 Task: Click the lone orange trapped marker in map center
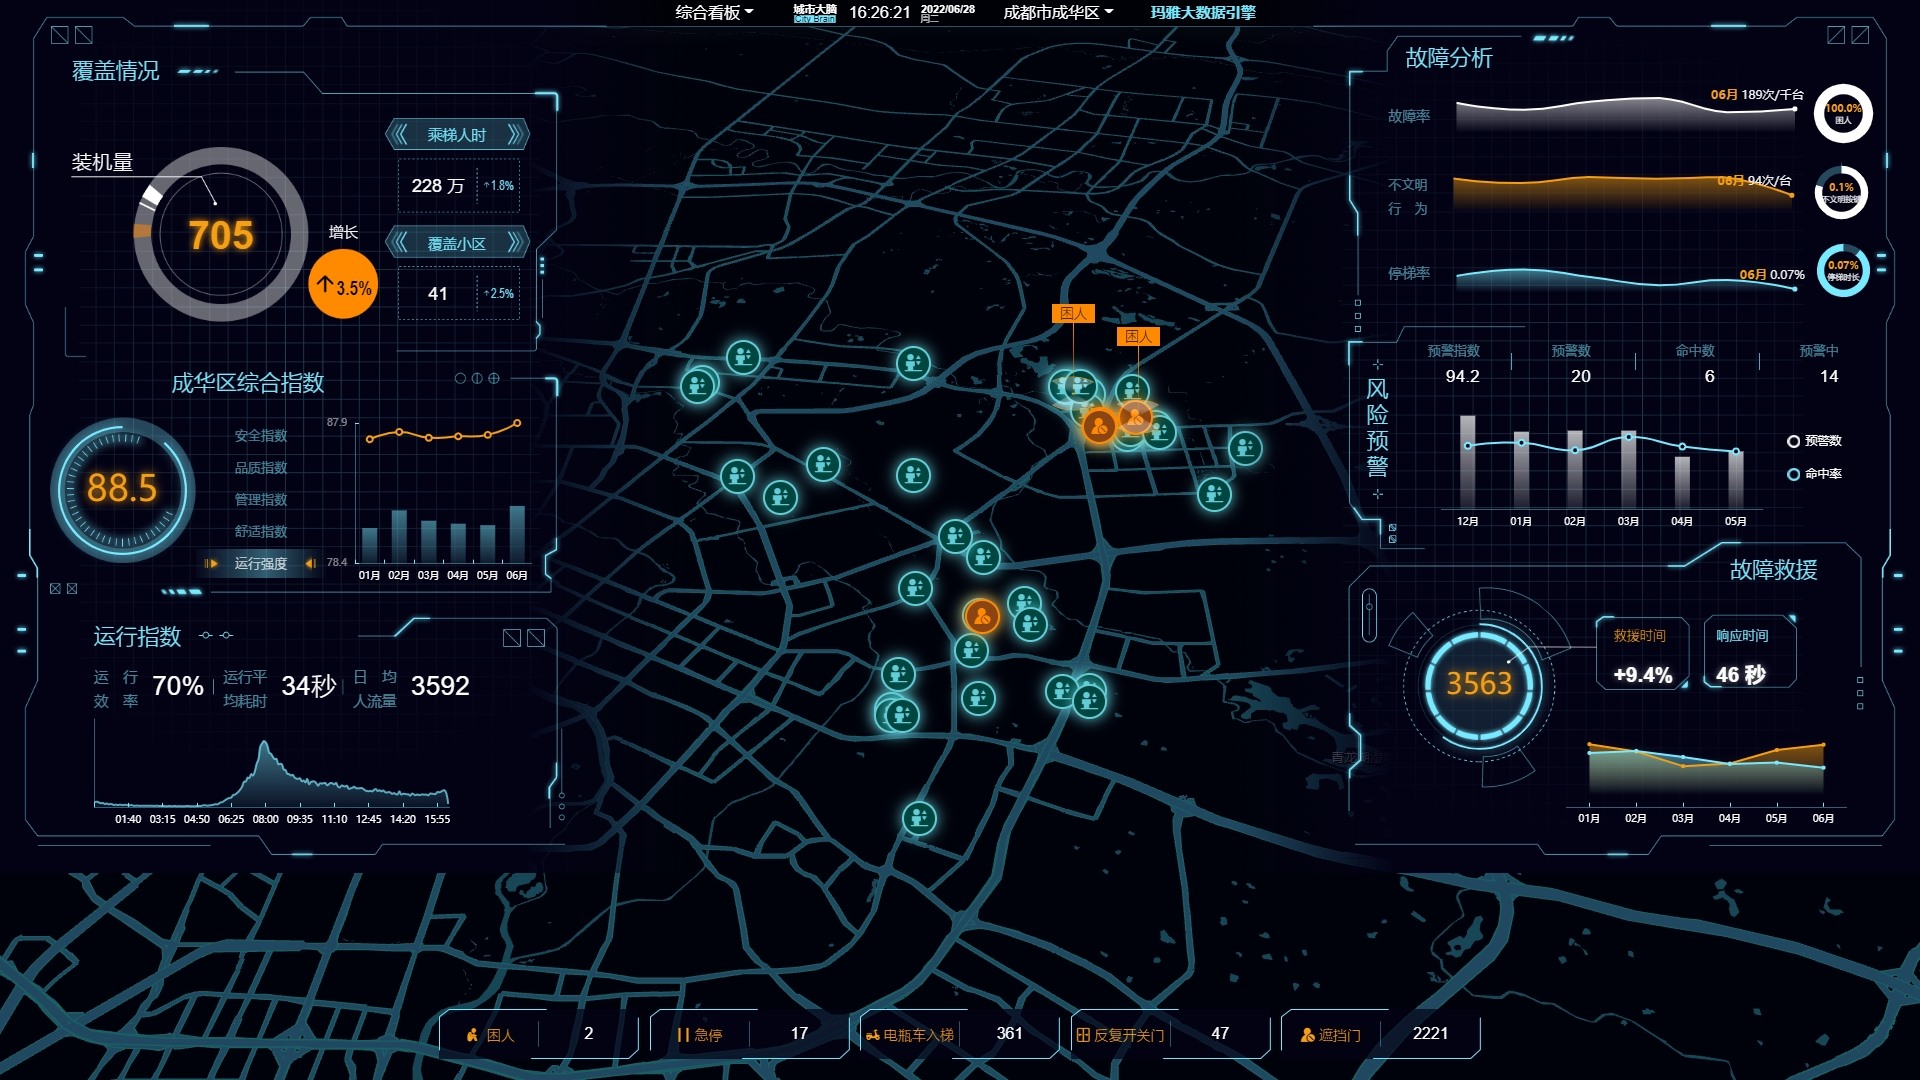point(982,616)
